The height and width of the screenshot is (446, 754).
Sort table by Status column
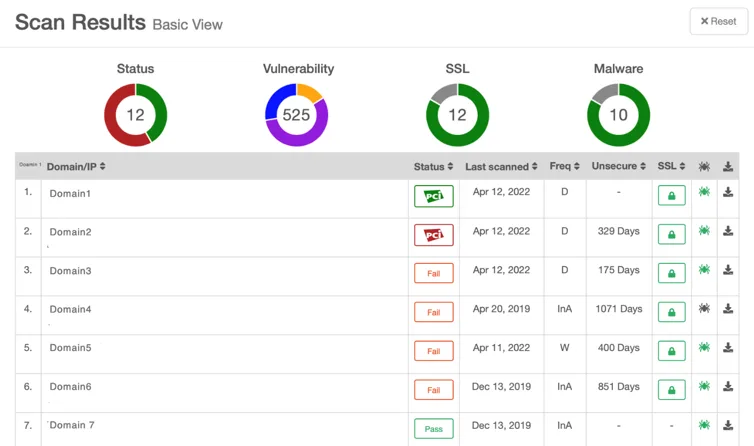point(433,166)
